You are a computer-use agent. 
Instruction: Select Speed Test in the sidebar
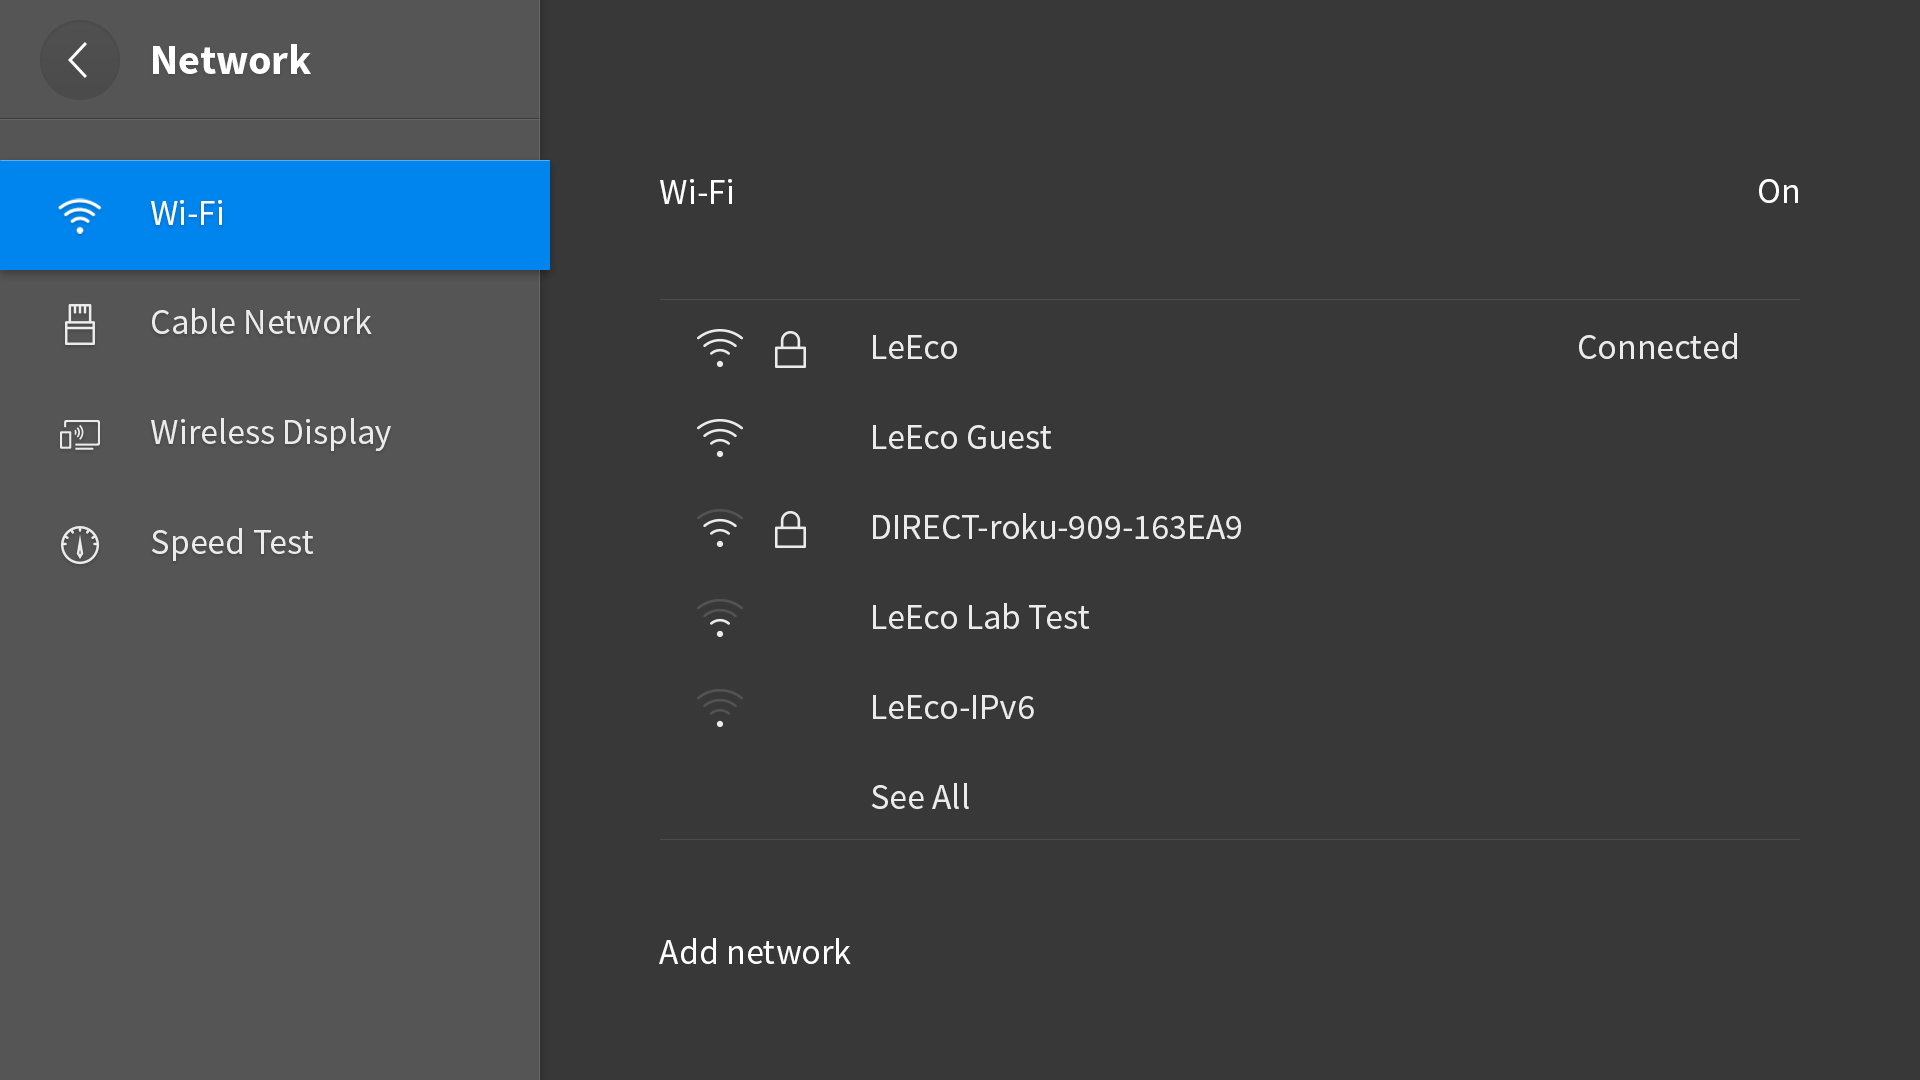(270, 544)
